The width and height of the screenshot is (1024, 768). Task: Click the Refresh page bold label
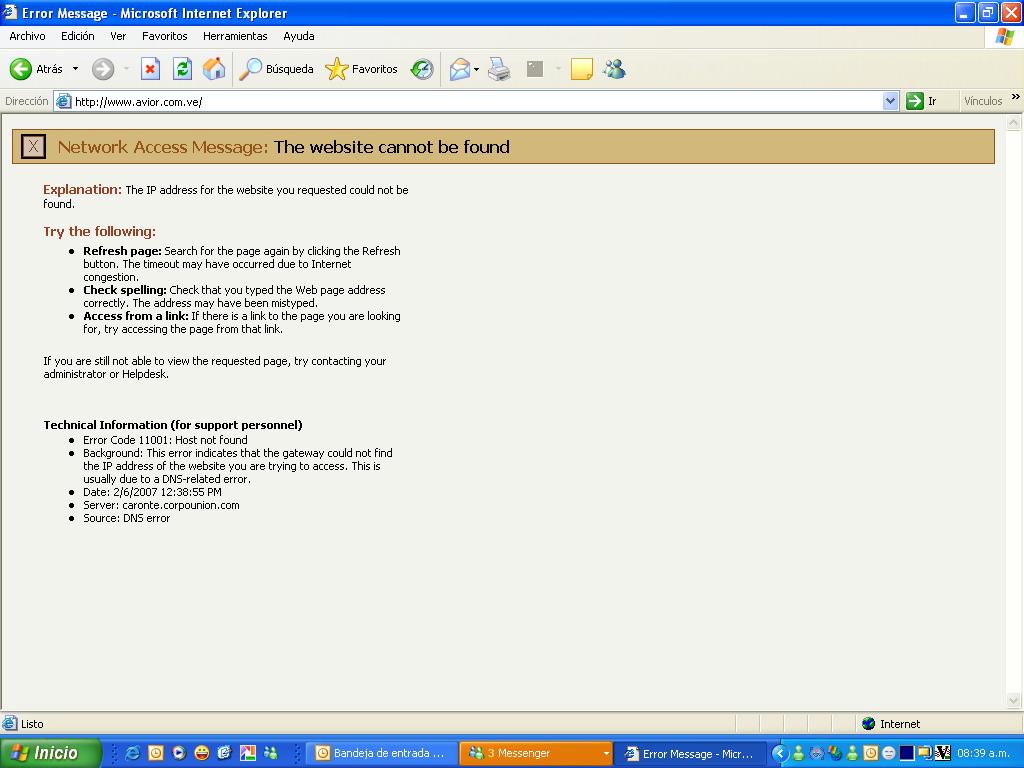click(122, 251)
